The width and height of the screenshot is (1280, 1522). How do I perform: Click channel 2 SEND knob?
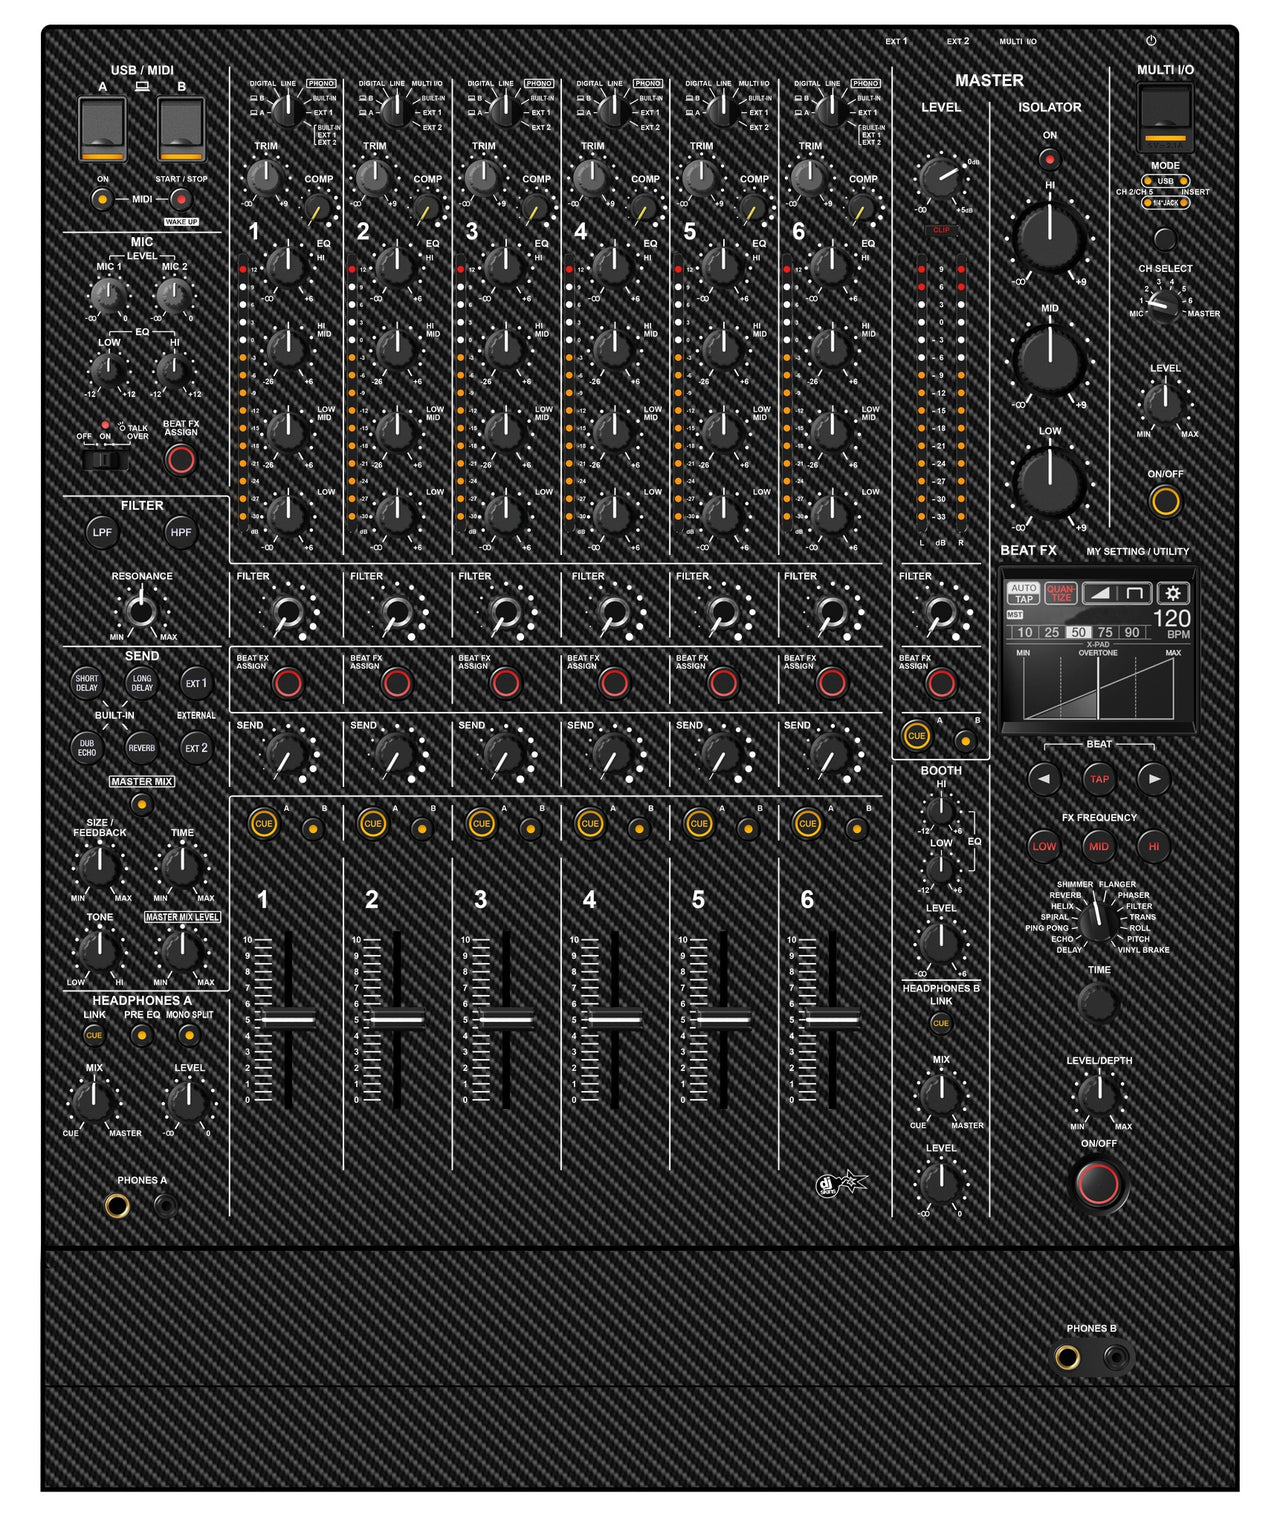point(397,757)
